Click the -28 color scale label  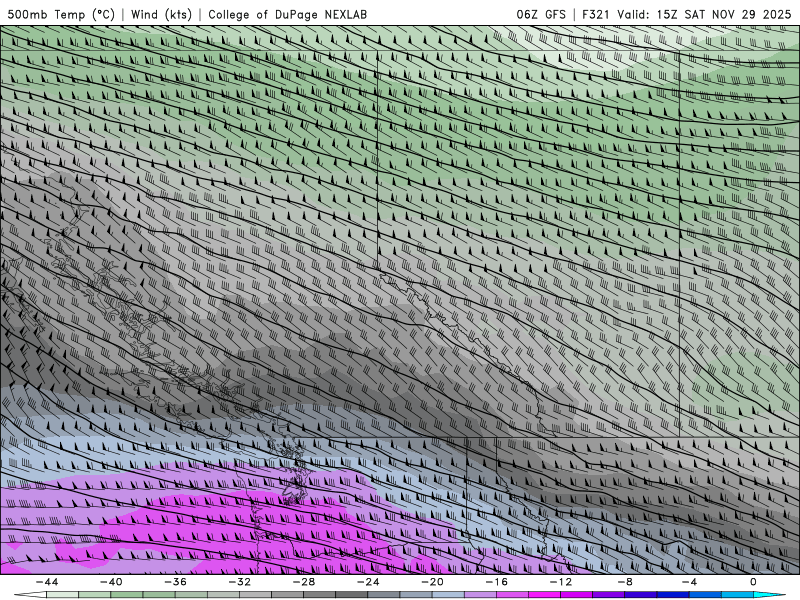[304, 582]
